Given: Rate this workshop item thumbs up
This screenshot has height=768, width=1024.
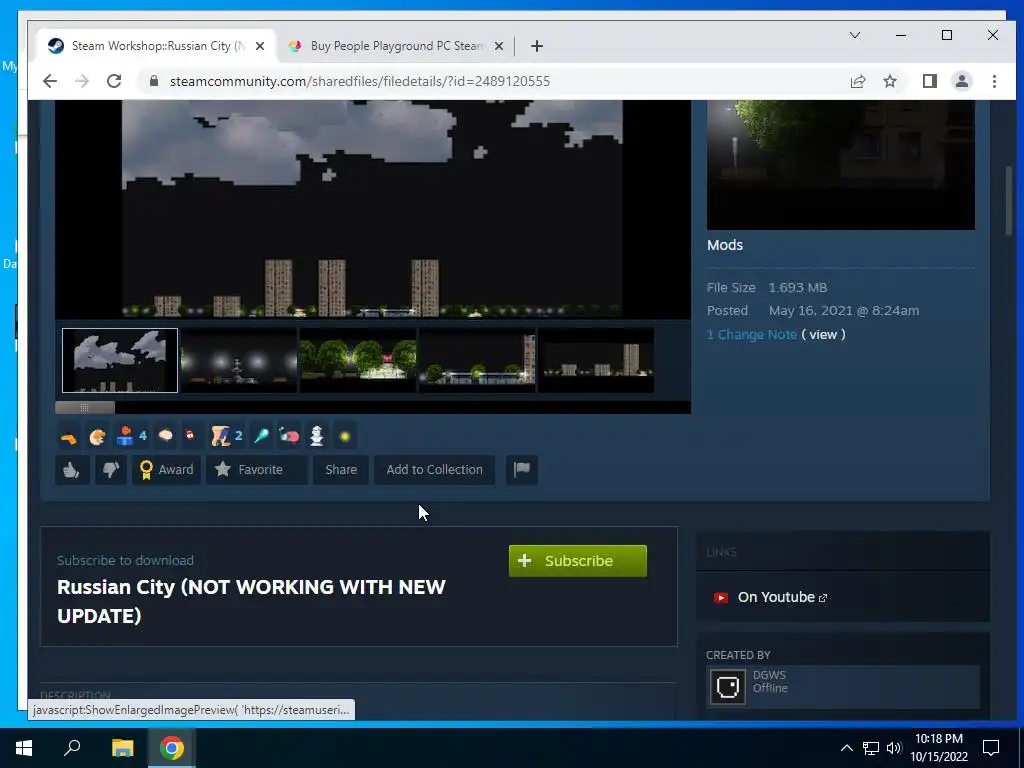Looking at the screenshot, I should point(72,470).
